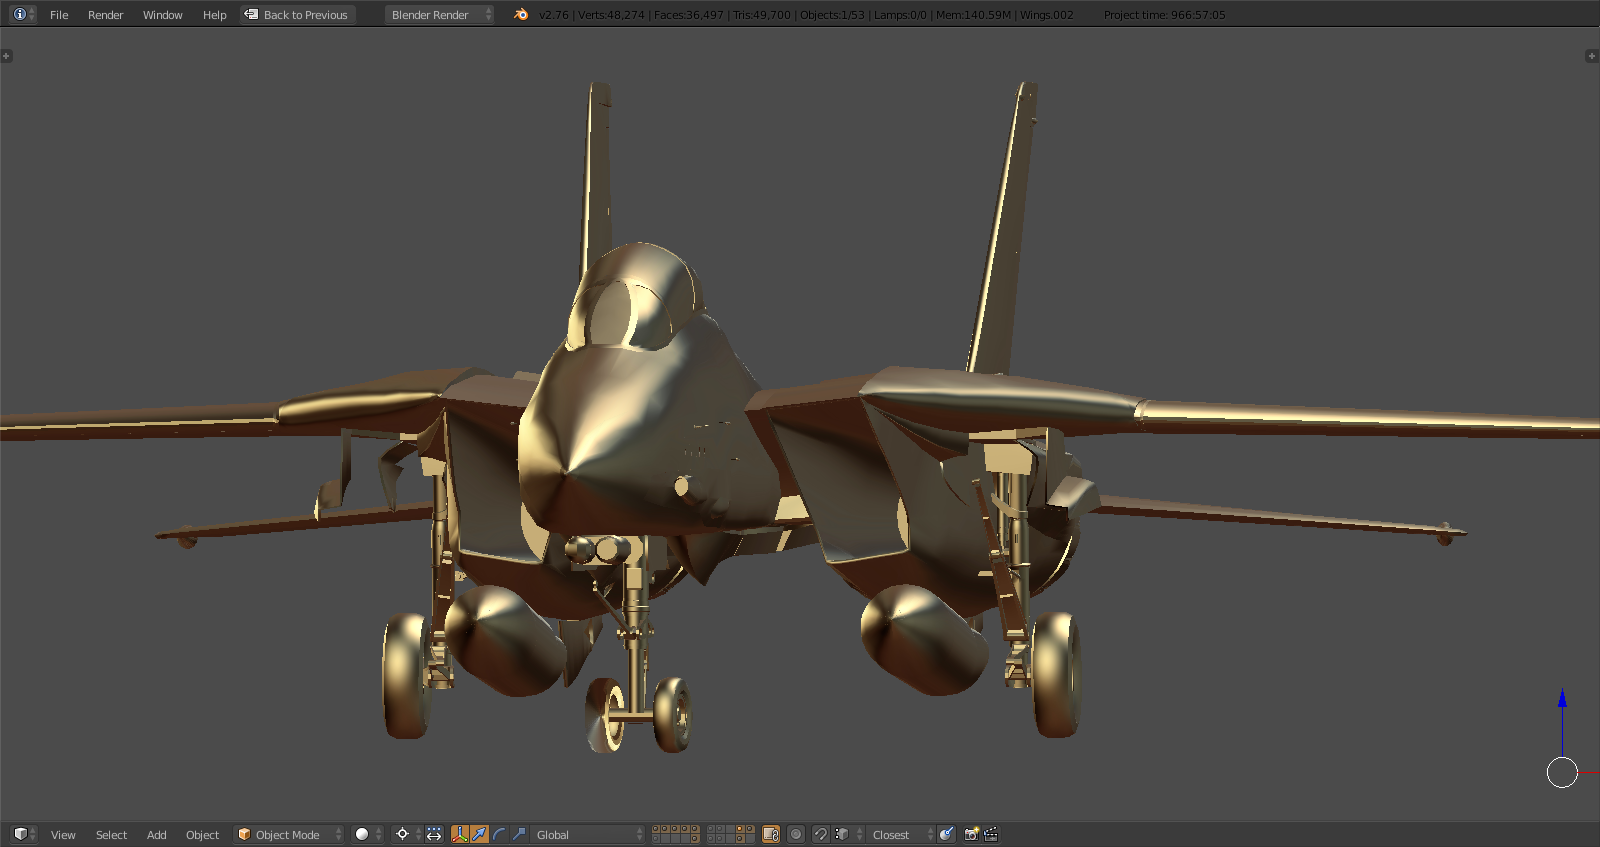Click the OpenGL render image camera icon
The width and height of the screenshot is (1600, 847).
(971, 834)
